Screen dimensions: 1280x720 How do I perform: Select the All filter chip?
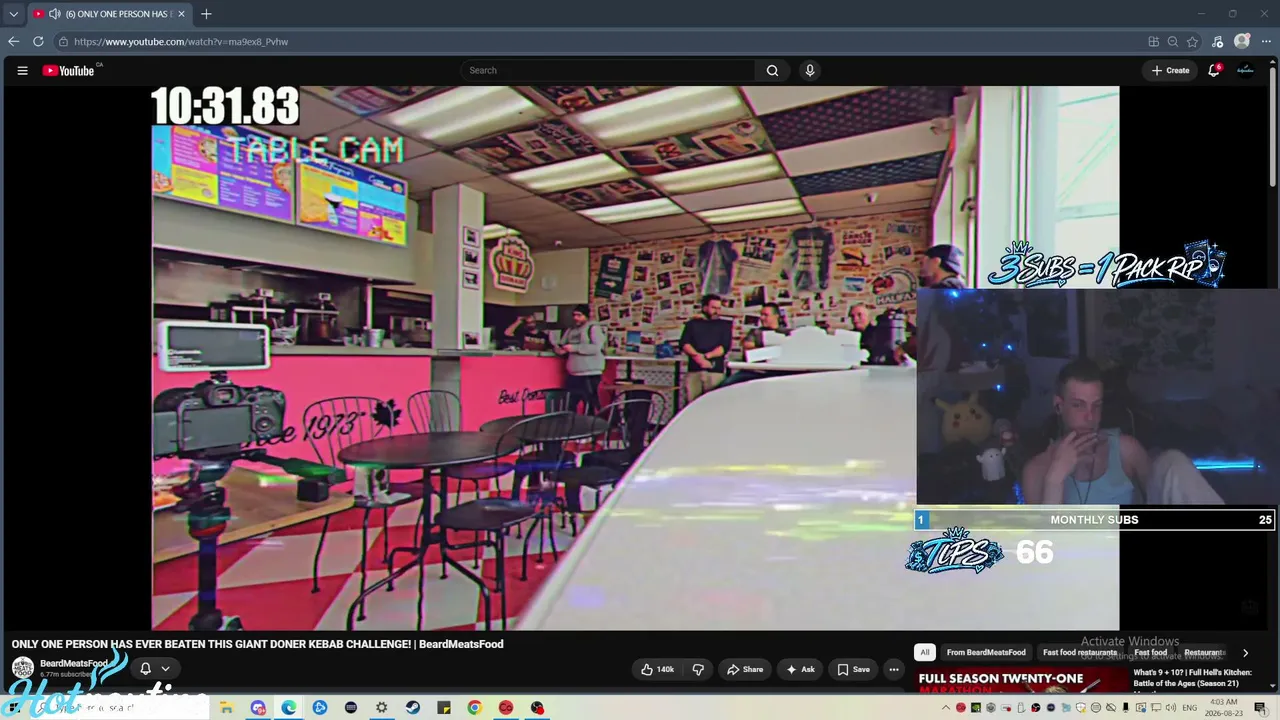point(925,653)
